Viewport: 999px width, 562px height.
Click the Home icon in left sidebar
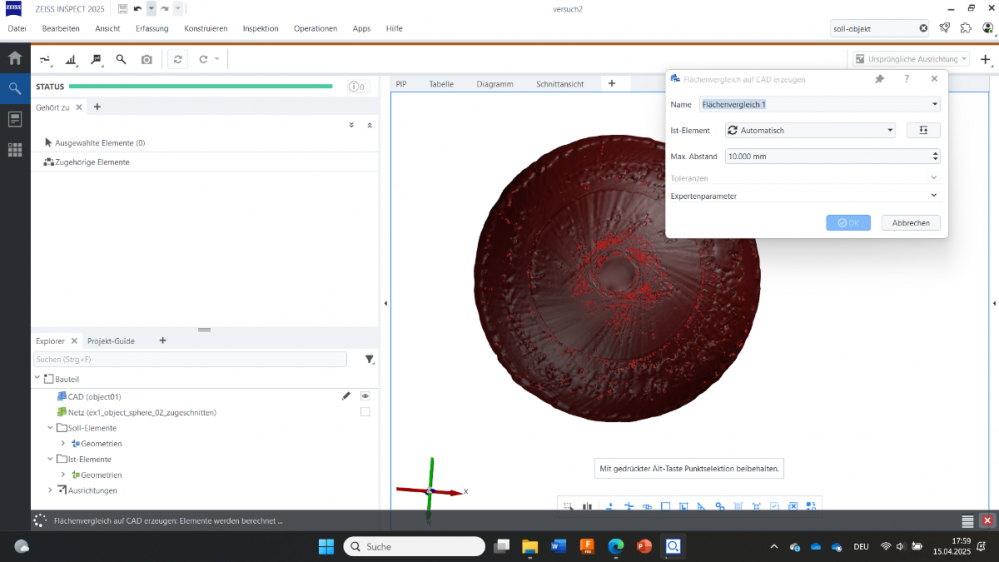(15, 58)
